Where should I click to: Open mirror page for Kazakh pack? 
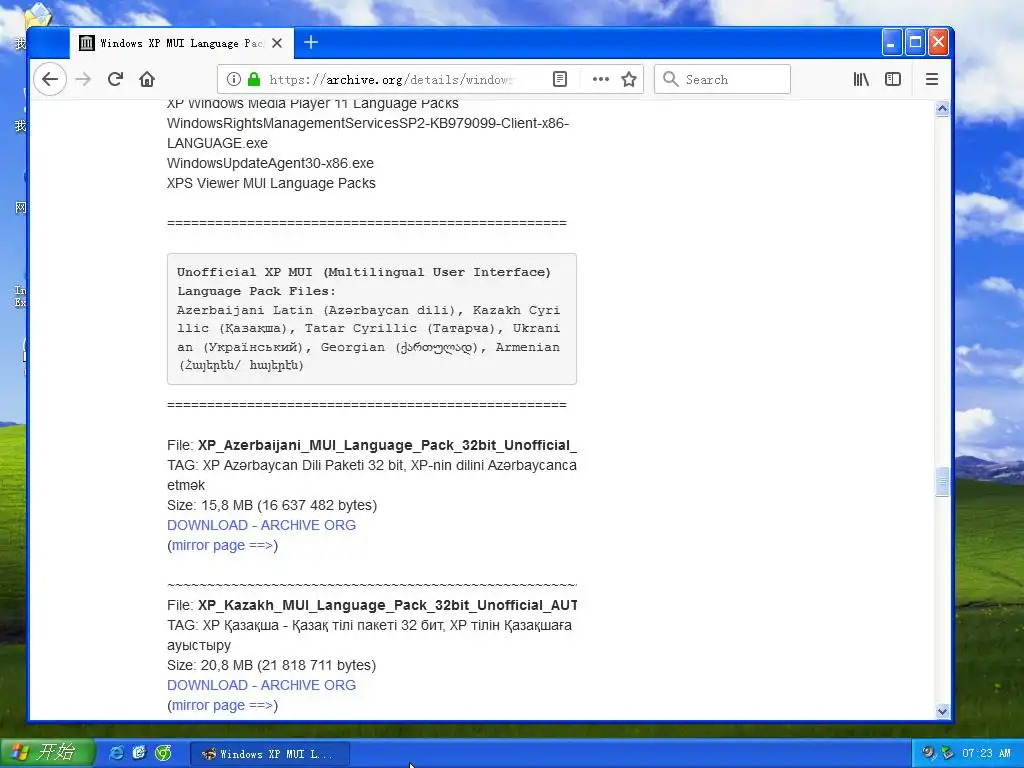(x=223, y=705)
